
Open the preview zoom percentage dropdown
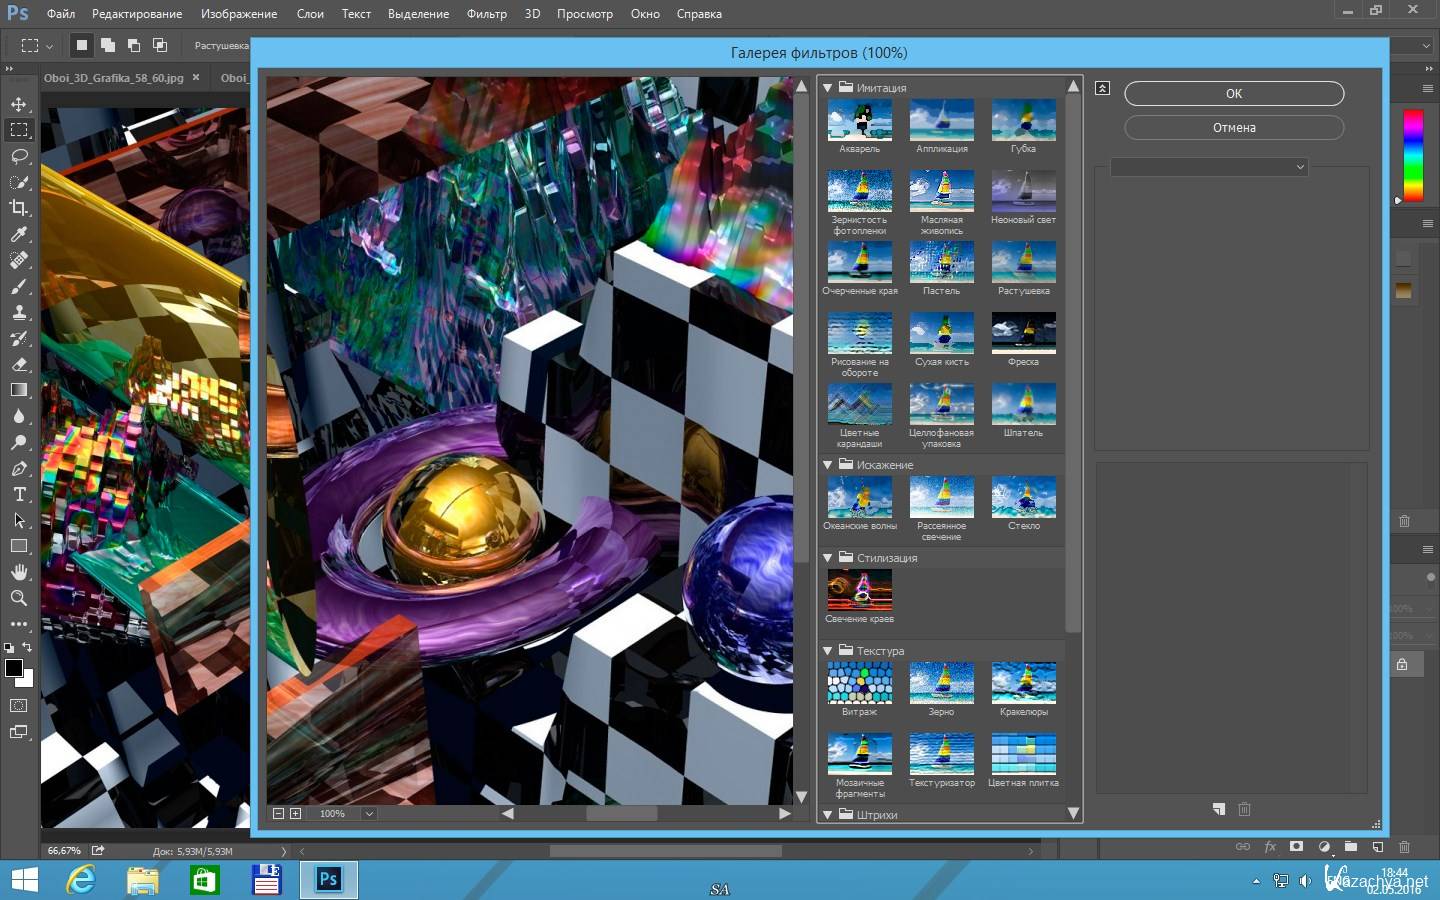click(x=369, y=814)
